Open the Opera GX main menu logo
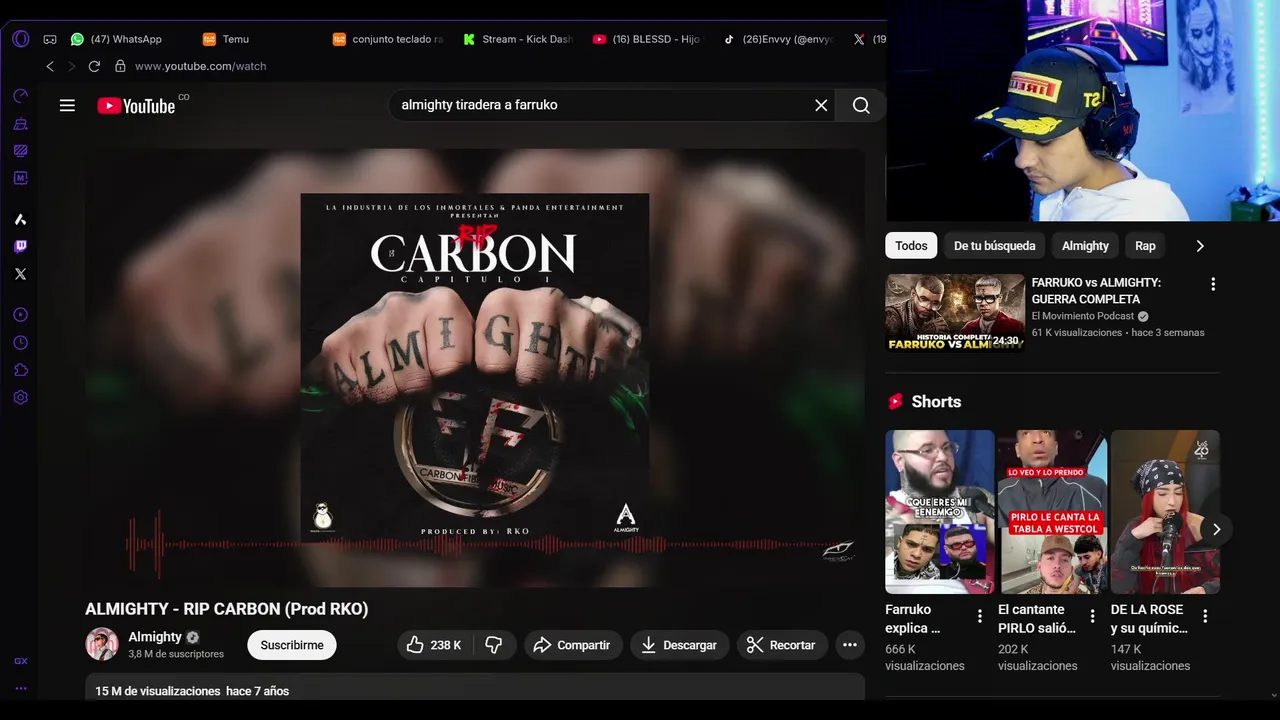The image size is (1280, 720). point(21,39)
